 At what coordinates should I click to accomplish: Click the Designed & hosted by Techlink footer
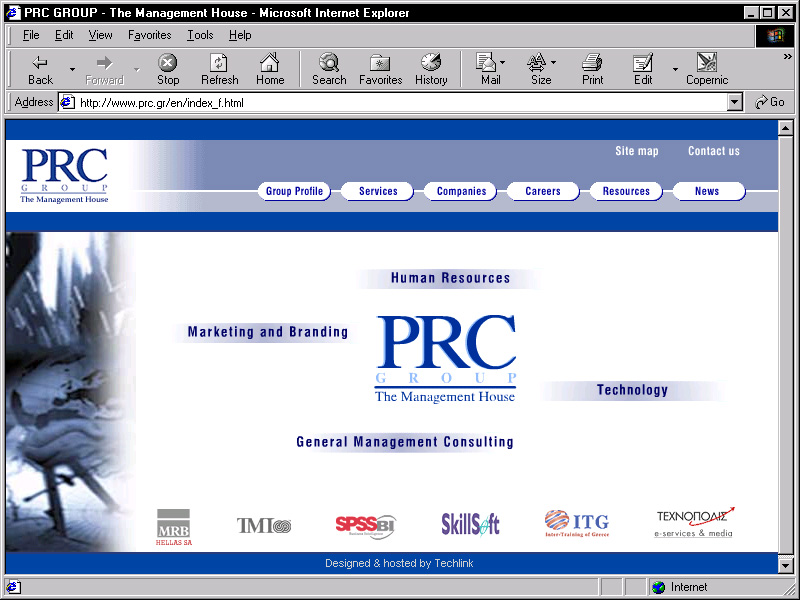click(399, 563)
